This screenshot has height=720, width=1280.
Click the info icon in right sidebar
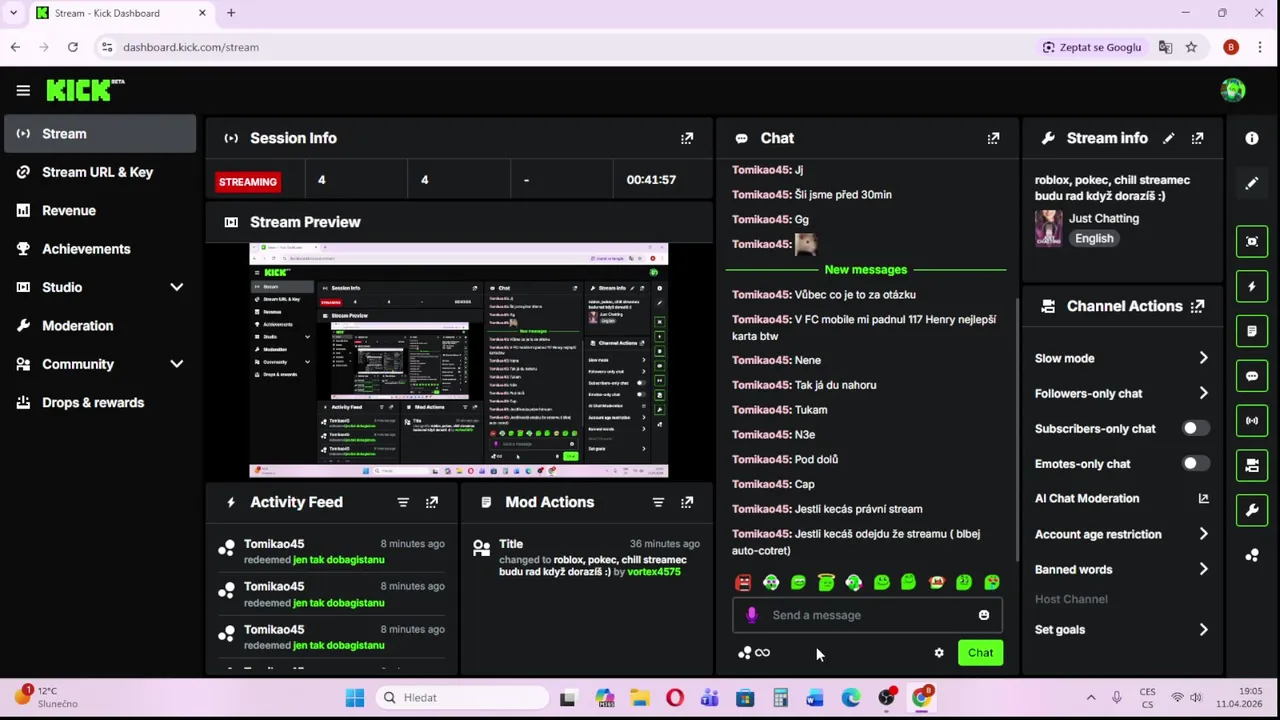(1252, 138)
